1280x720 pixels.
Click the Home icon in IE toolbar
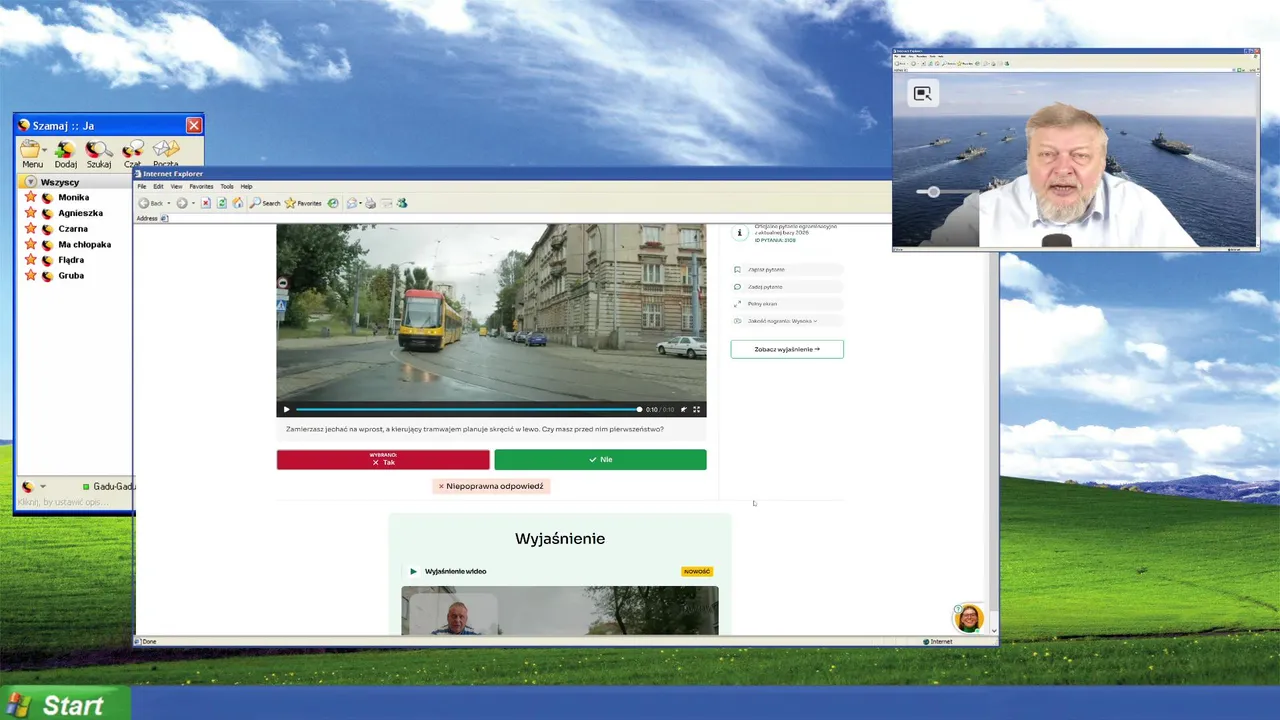tap(238, 203)
